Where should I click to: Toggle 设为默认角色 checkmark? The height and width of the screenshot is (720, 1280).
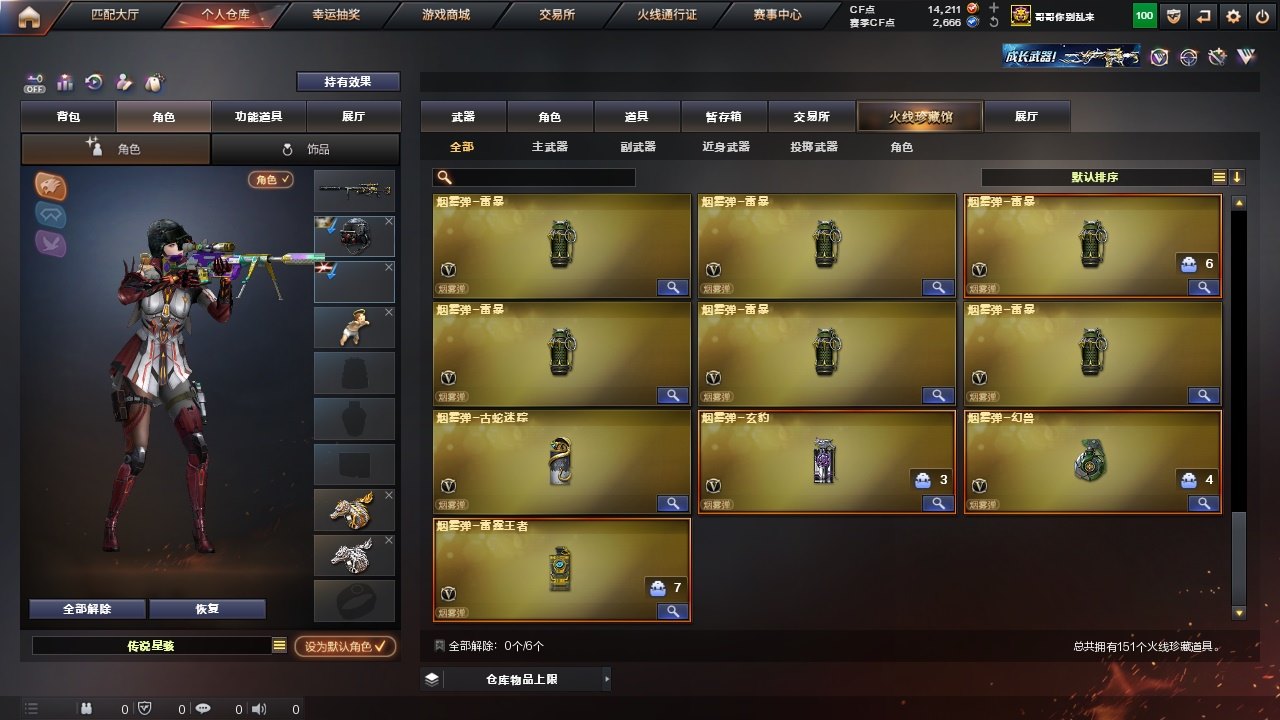point(345,646)
